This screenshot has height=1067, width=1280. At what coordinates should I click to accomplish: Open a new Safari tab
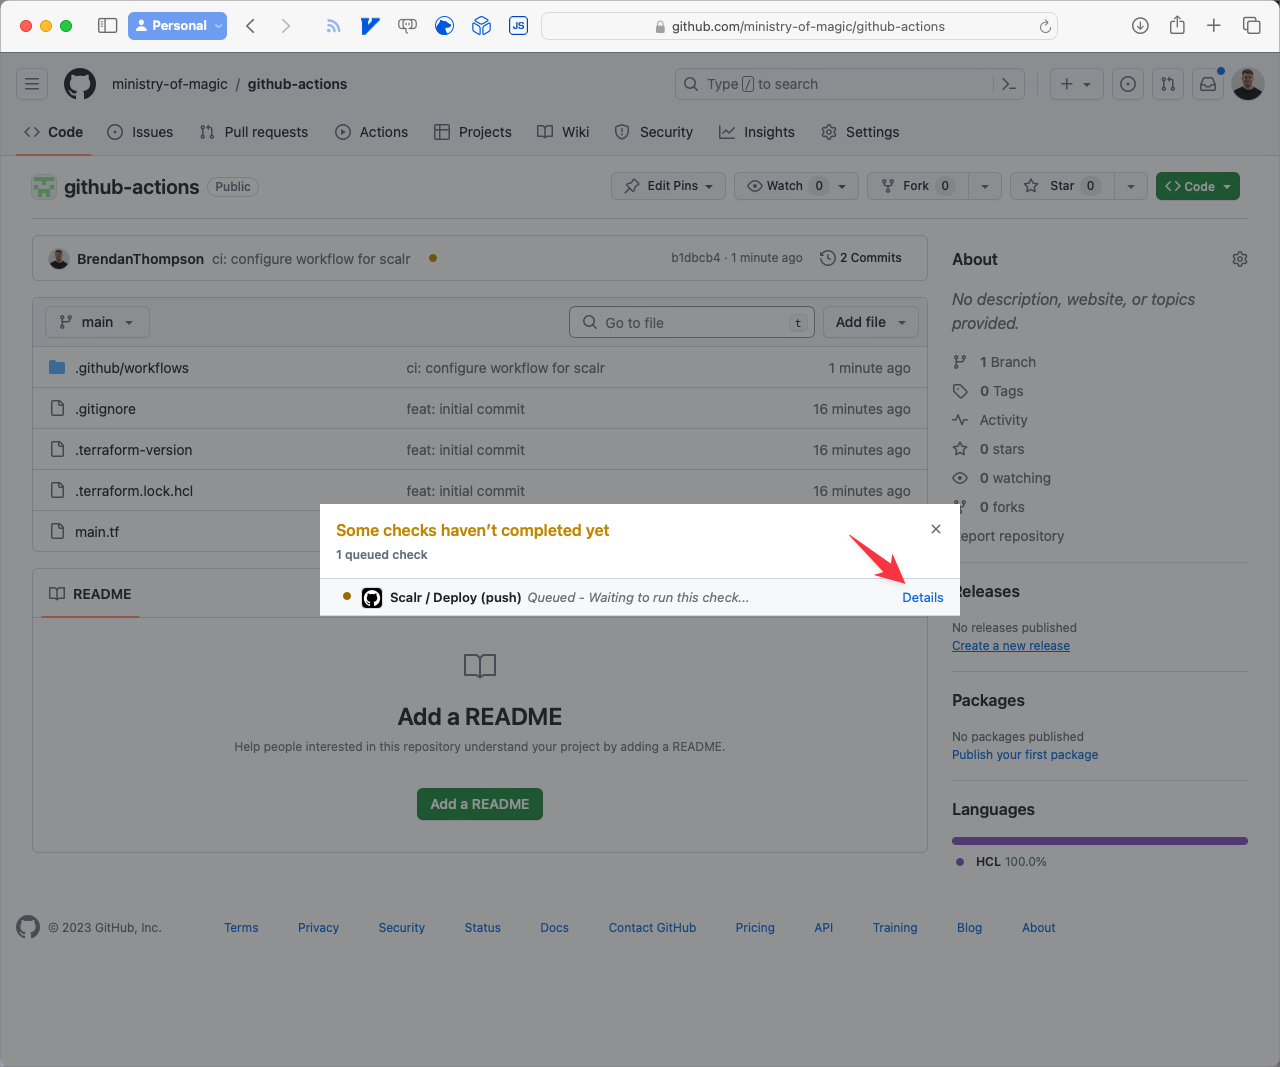(1214, 26)
